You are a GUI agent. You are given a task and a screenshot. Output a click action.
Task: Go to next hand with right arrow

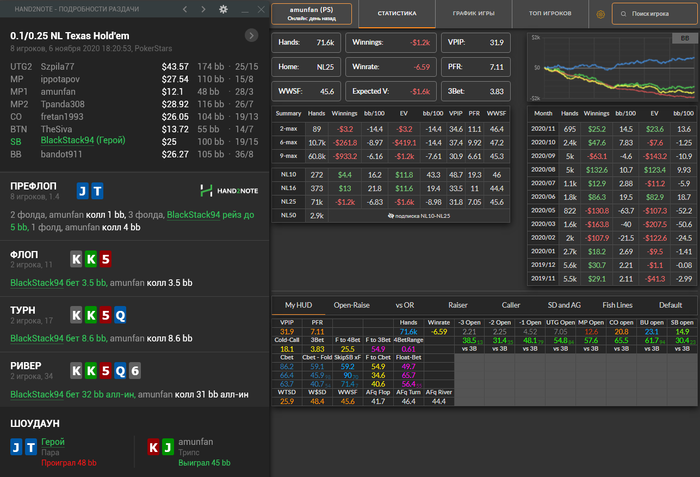coord(204,9)
